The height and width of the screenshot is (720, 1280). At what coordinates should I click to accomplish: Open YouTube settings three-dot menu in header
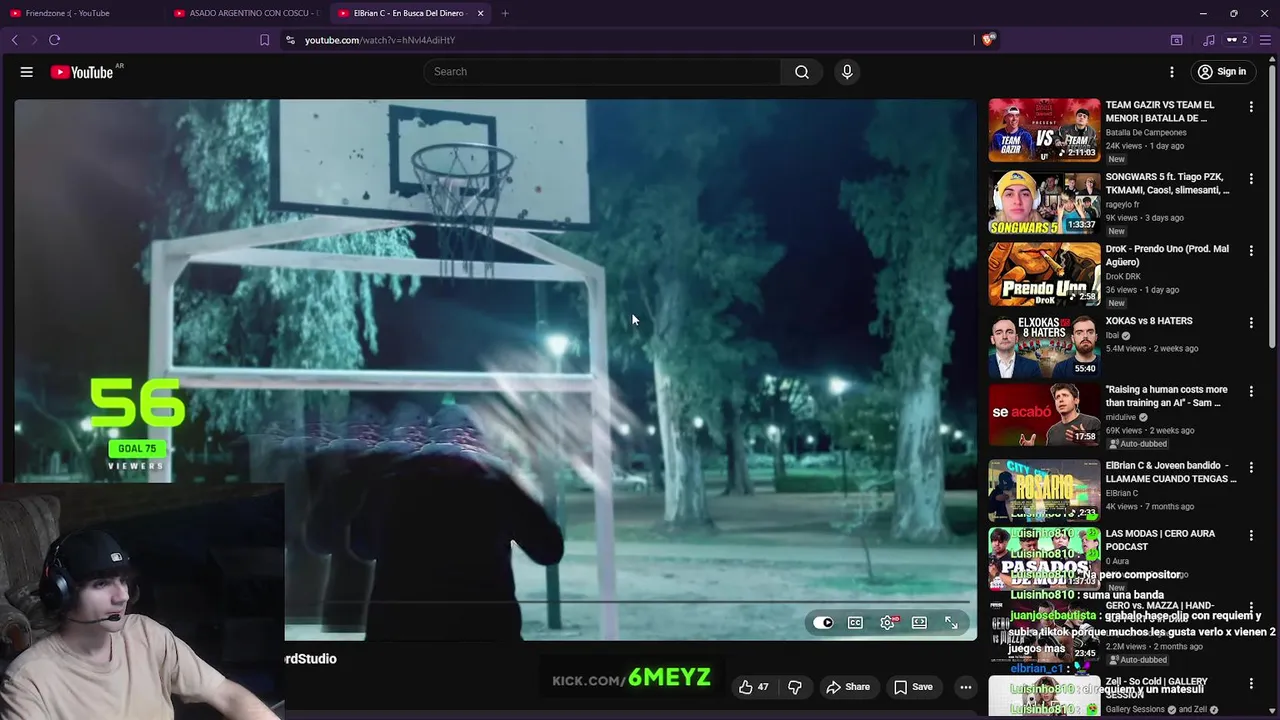point(1172,72)
